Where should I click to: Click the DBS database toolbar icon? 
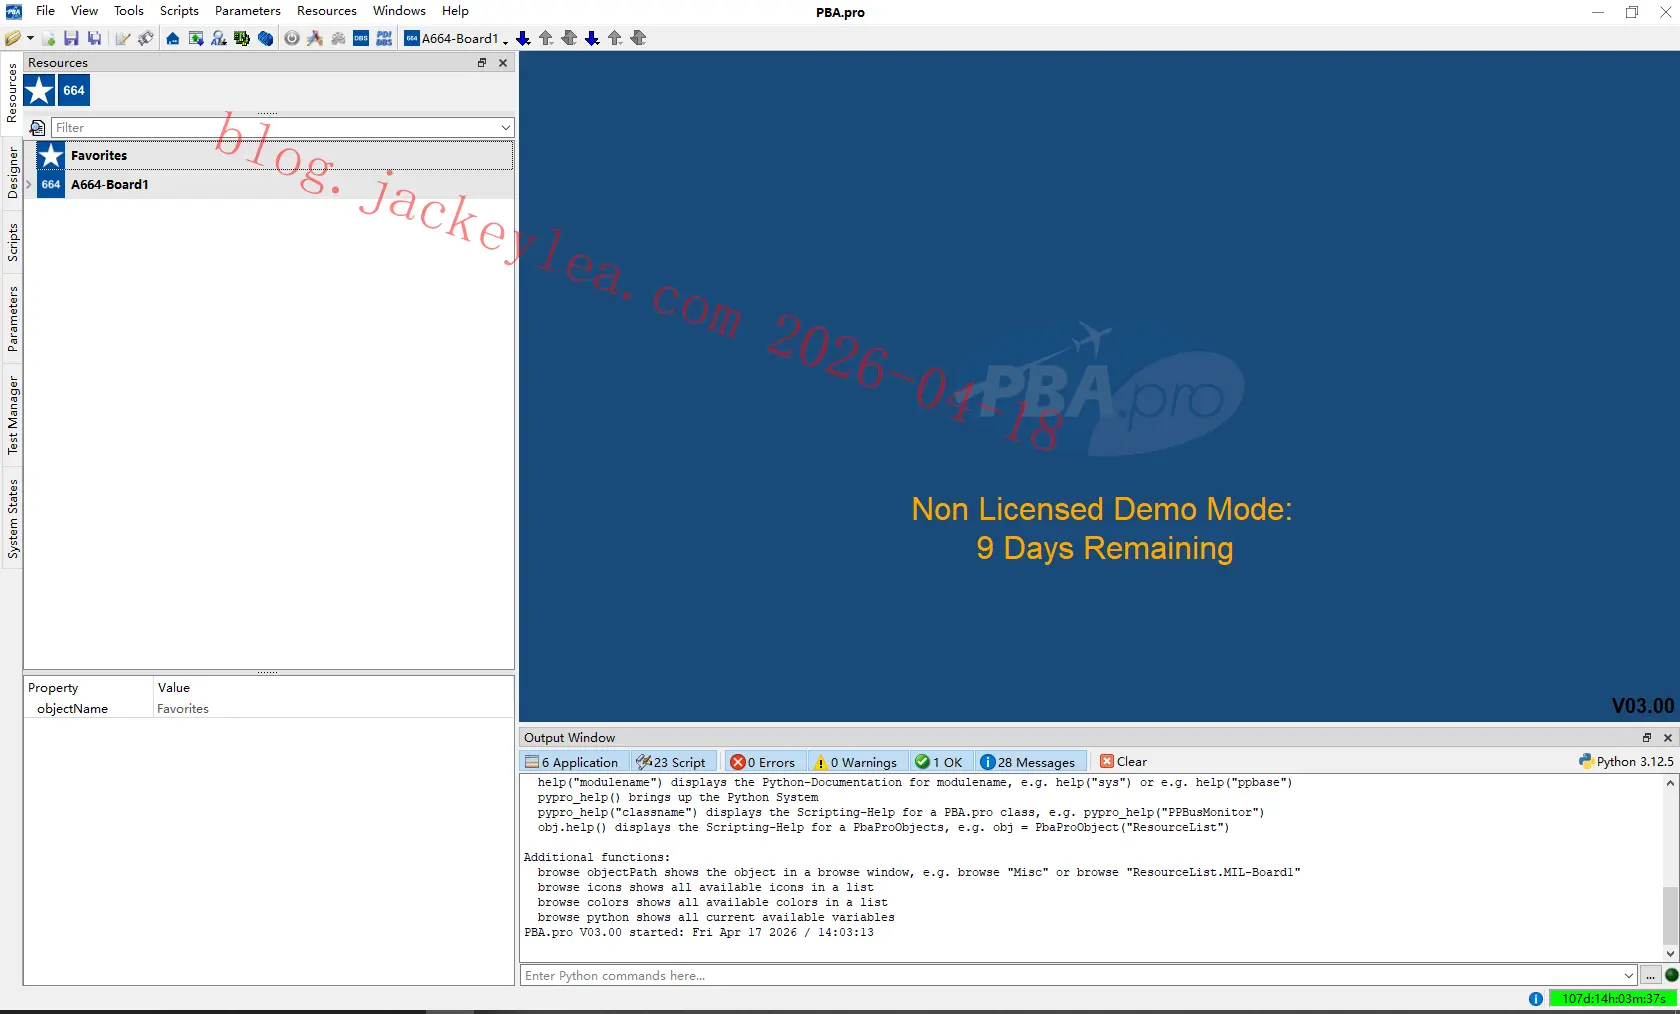(361, 38)
